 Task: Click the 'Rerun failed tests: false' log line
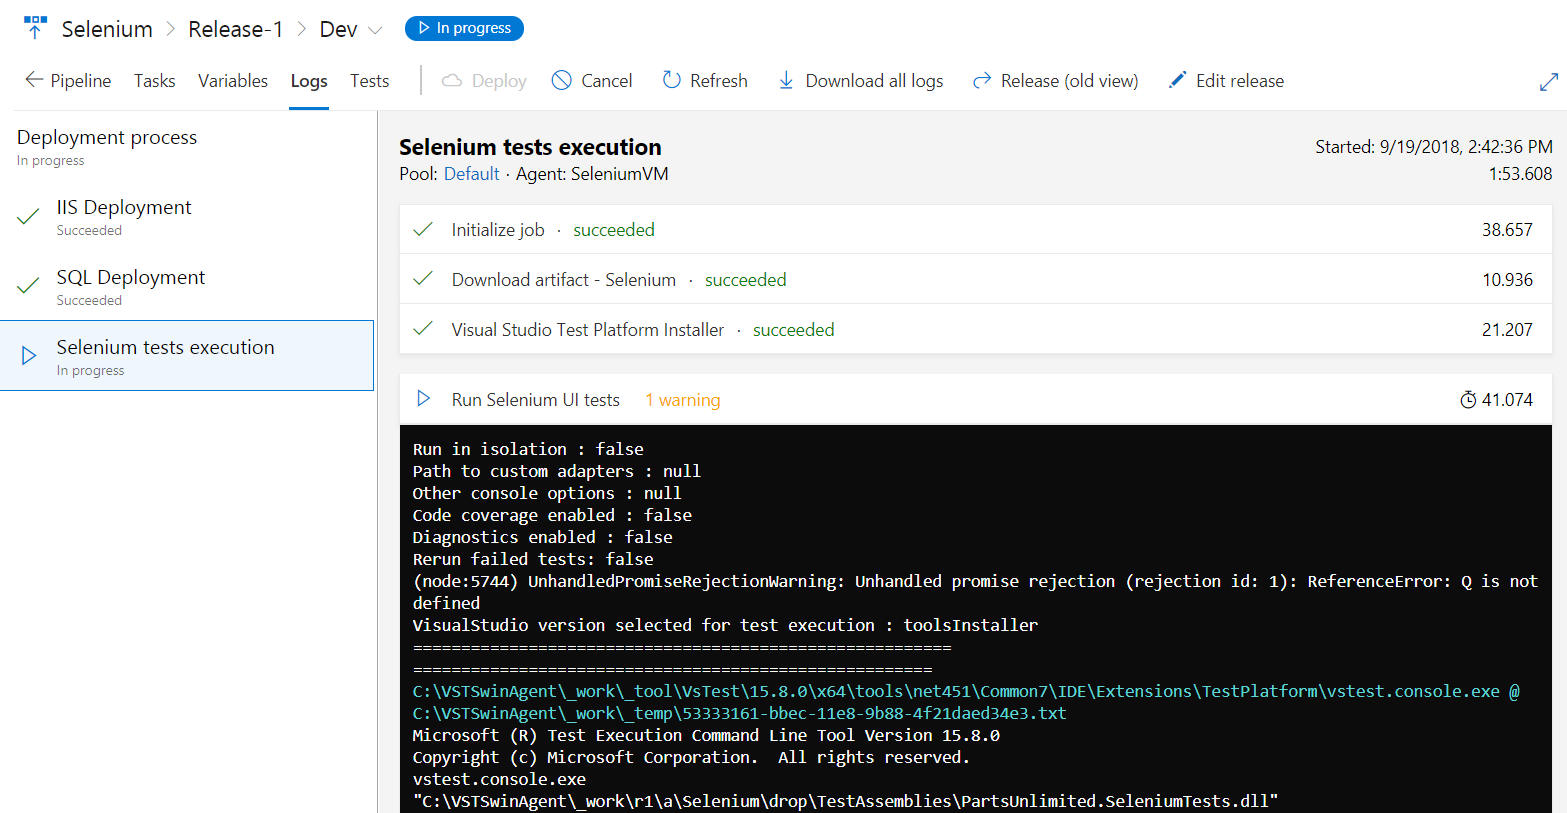pos(533,559)
